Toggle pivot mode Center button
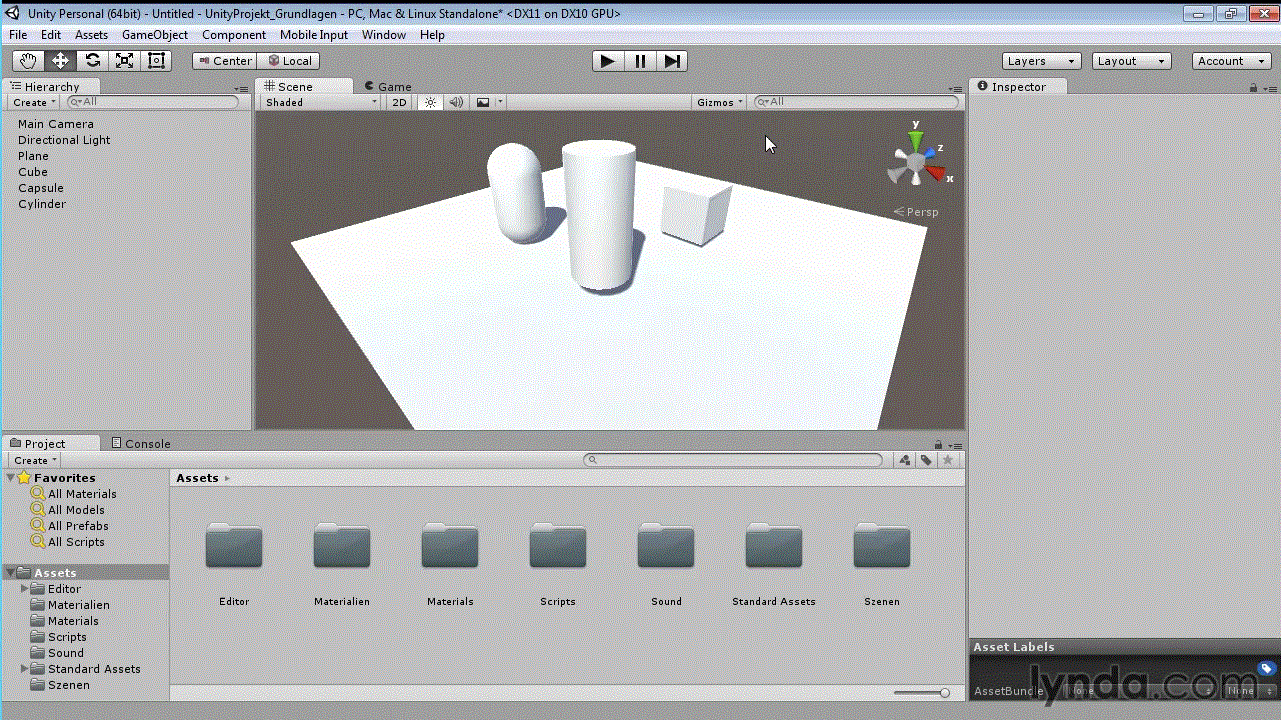This screenshot has width=1281, height=720. point(224,61)
